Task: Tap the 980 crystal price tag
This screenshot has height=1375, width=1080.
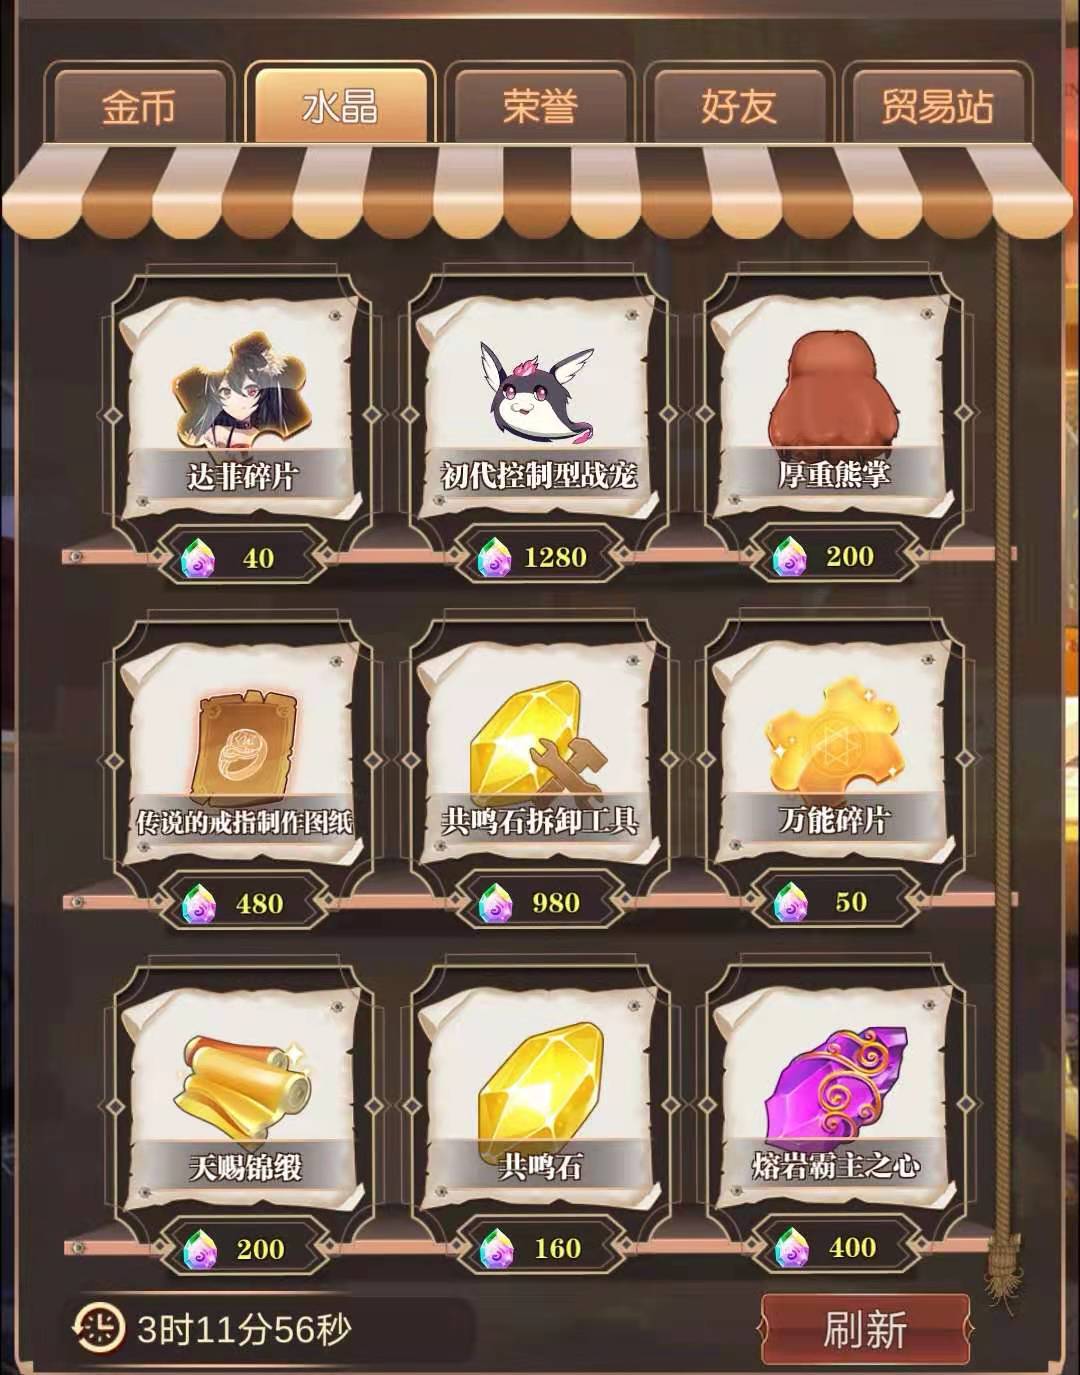Action: tap(538, 904)
